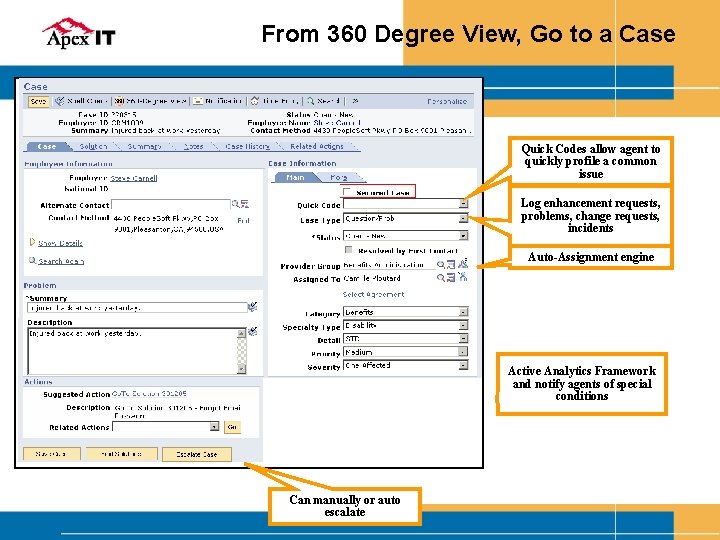The height and width of the screenshot is (540, 720).
Task: Click the Find Solutions button
Action: pos(122,454)
